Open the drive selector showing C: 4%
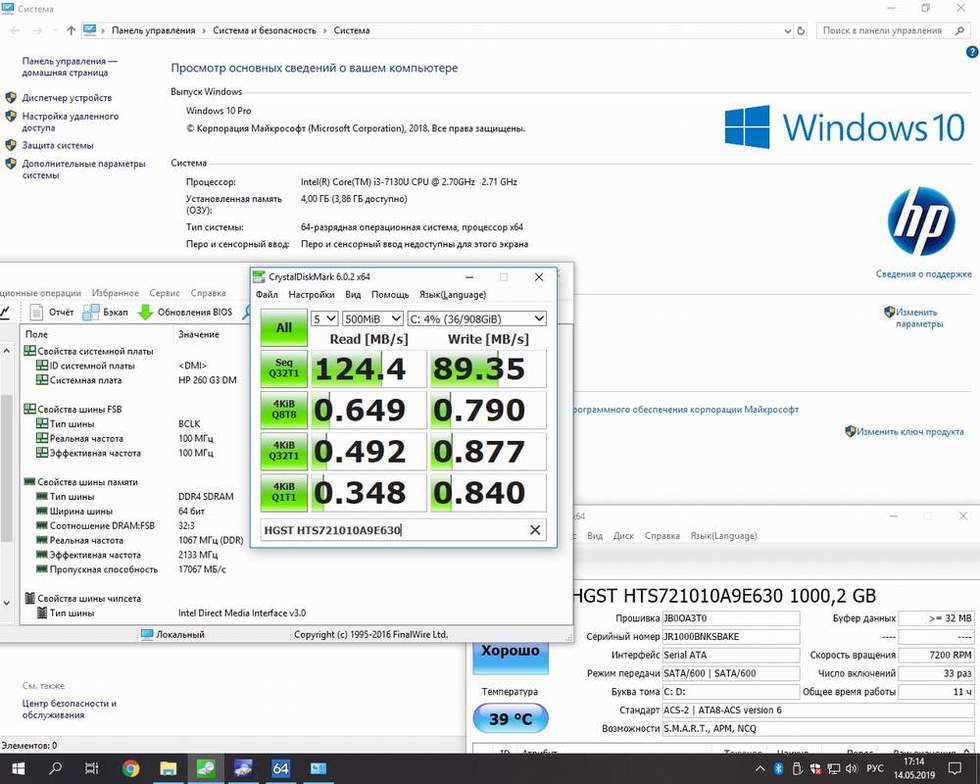980x784 pixels. (x=477, y=319)
